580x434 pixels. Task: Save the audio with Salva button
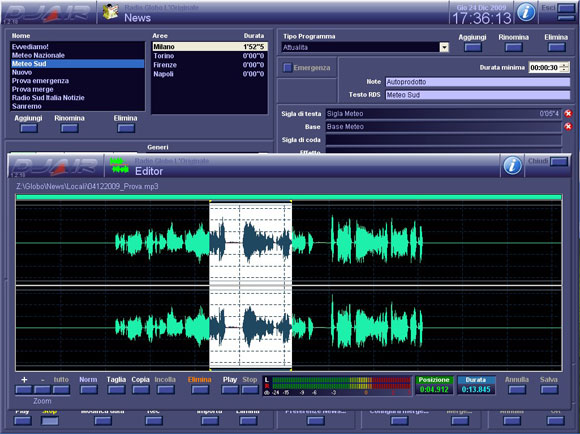[x=549, y=389]
